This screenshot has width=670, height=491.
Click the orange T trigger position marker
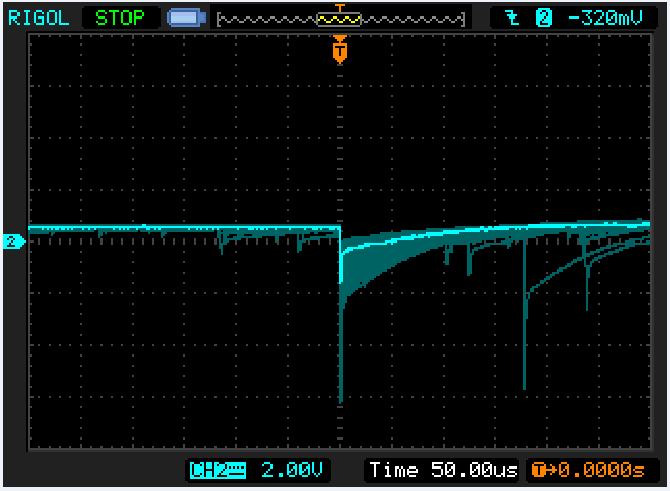pos(340,50)
